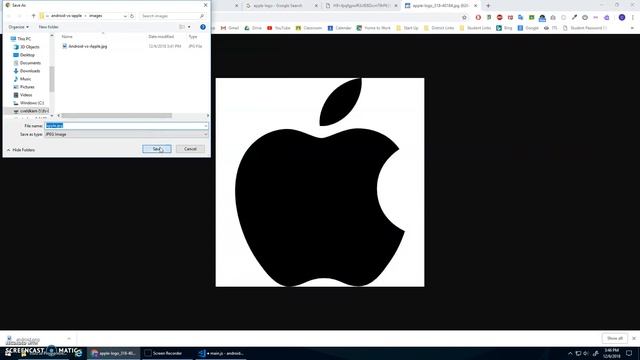Show hidden system tray icons

pos(570,353)
